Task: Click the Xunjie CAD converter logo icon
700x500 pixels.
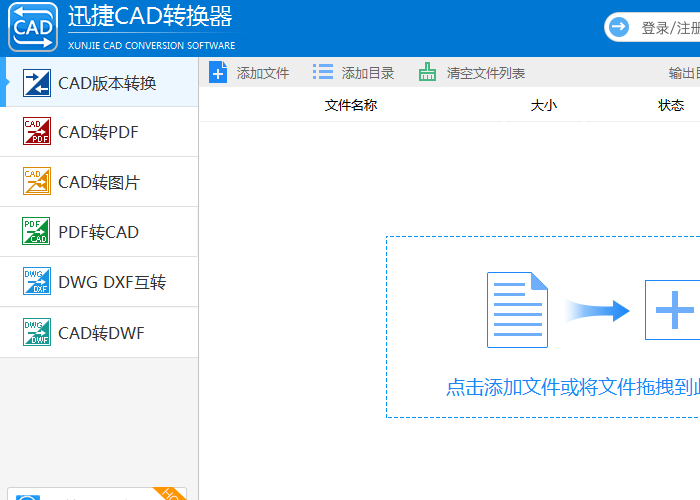Action: (33, 27)
